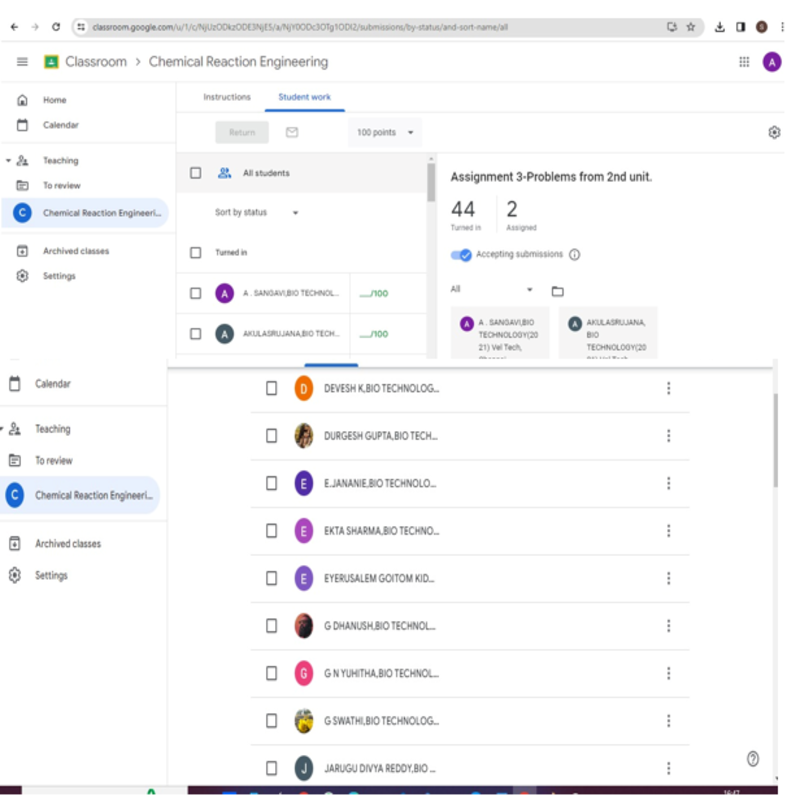
Task: Expand the Sort by status dropdown
Action: pyautogui.click(x=256, y=213)
